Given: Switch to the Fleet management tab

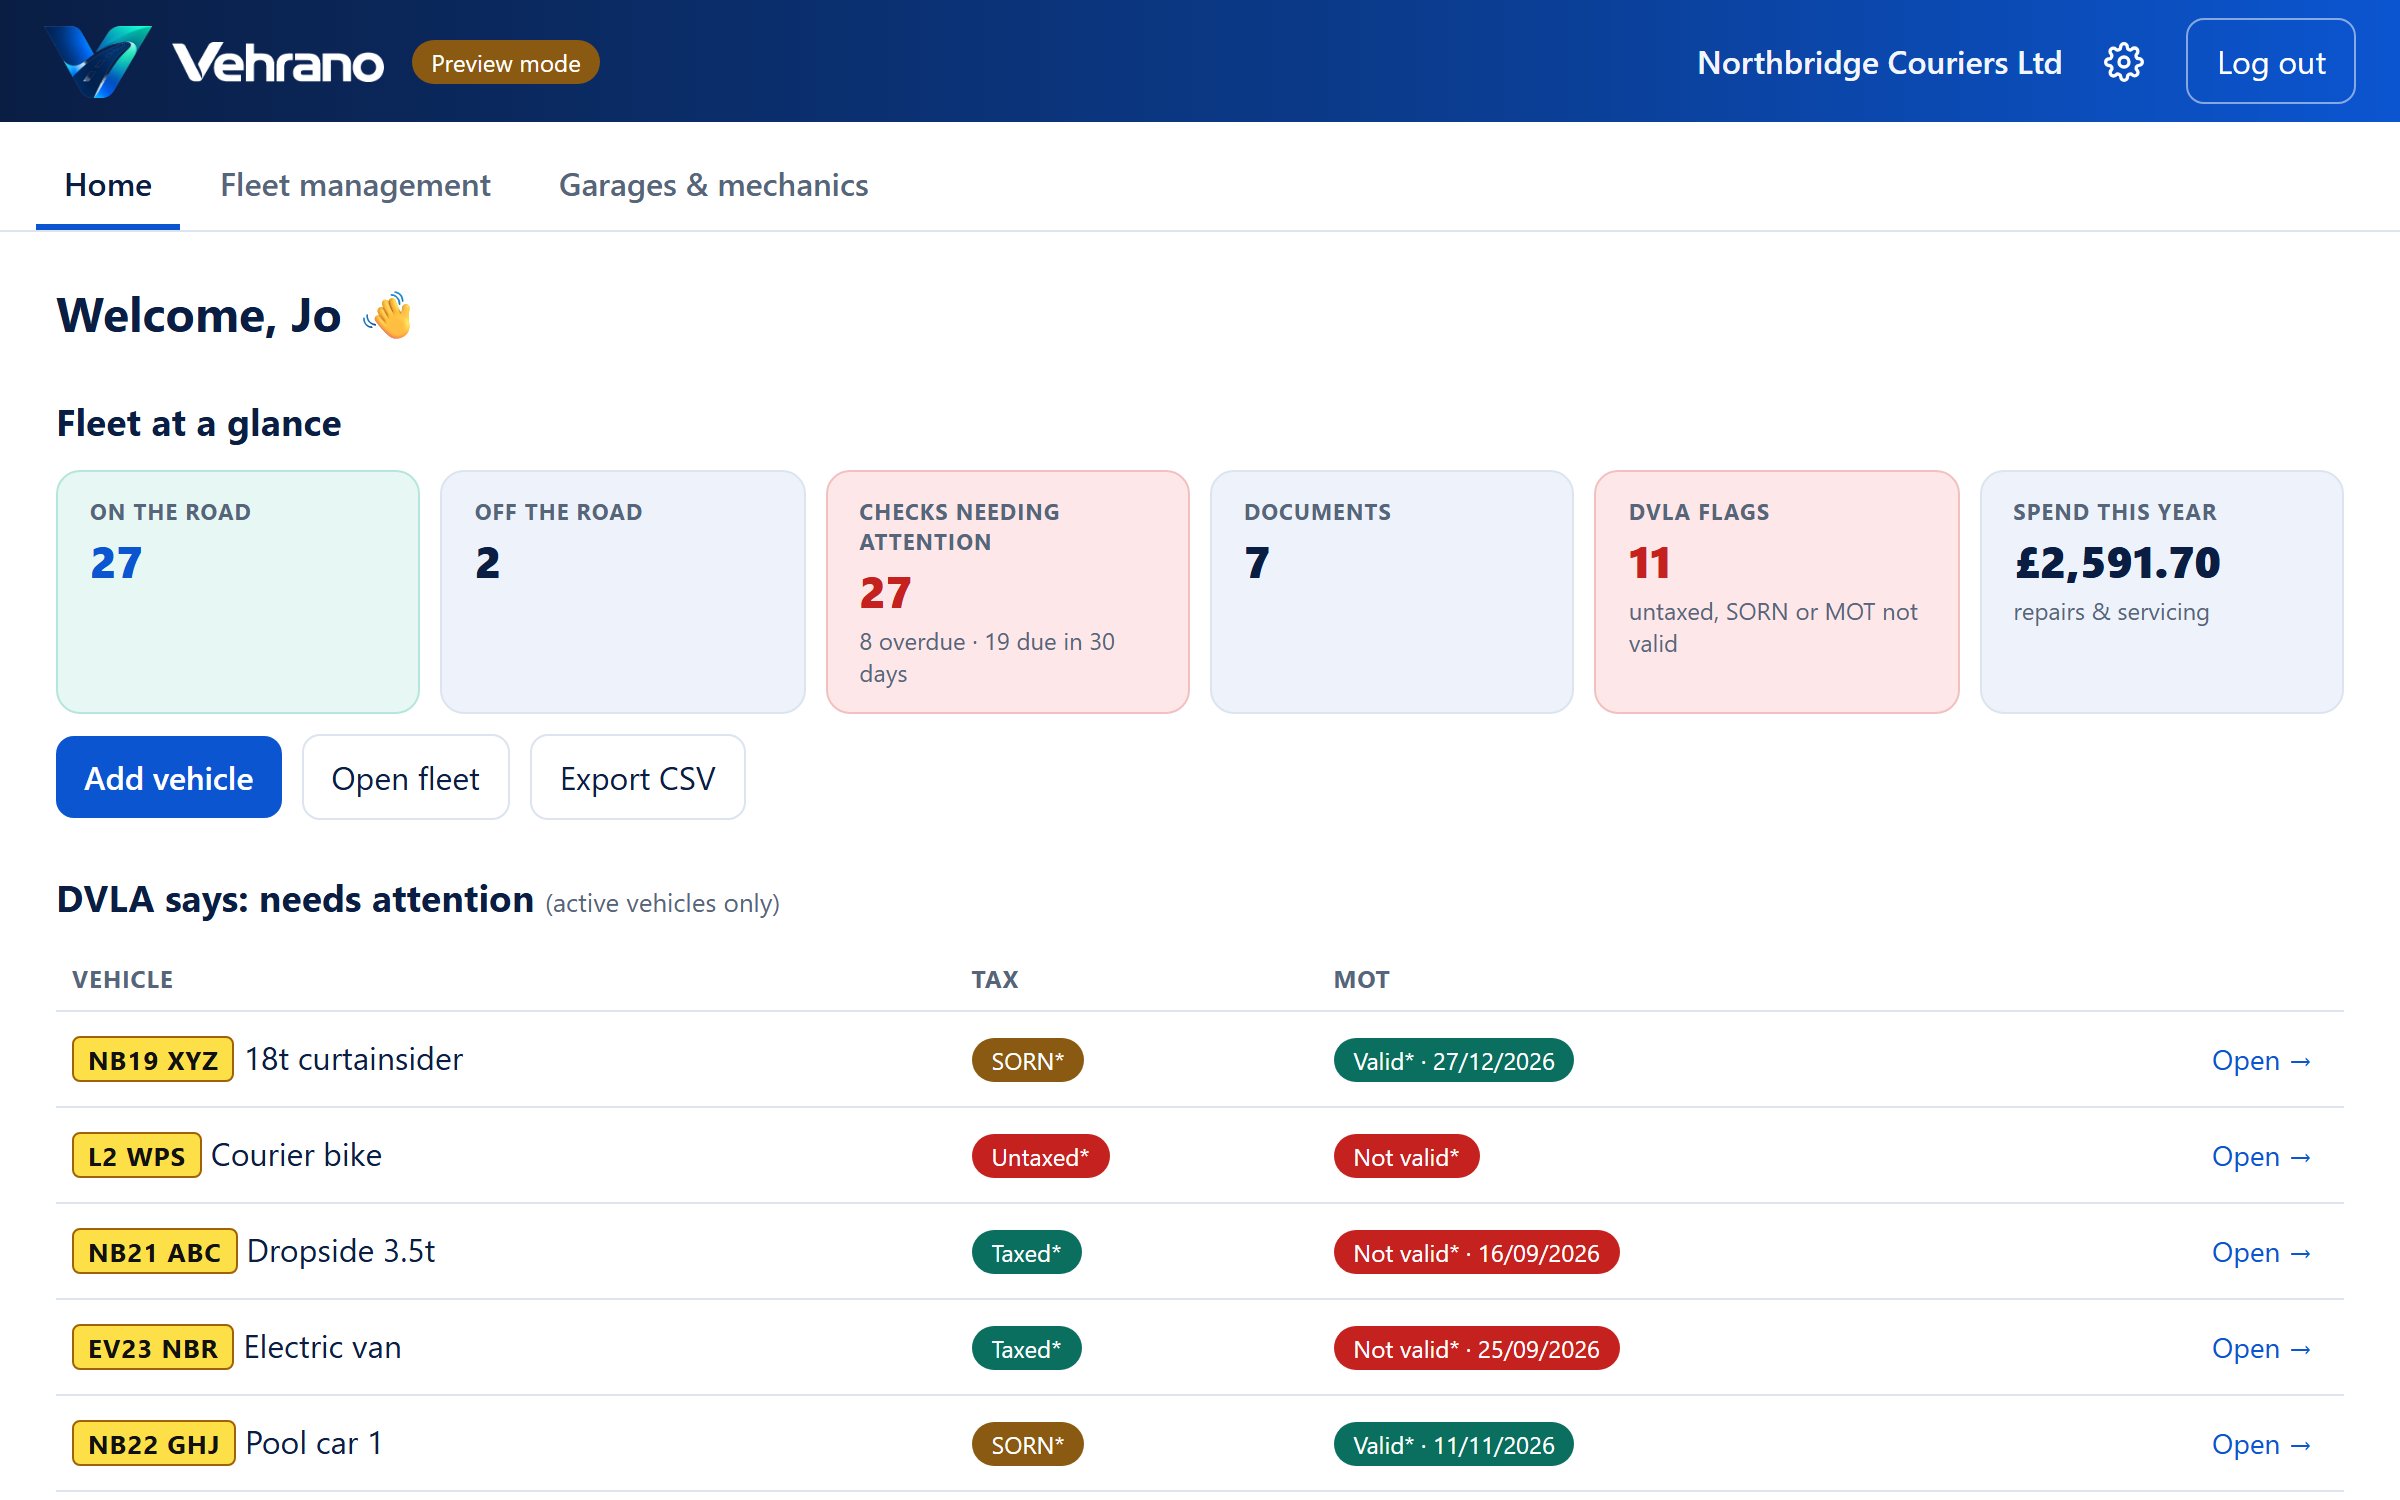Looking at the screenshot, I should [x=355, y=185].
